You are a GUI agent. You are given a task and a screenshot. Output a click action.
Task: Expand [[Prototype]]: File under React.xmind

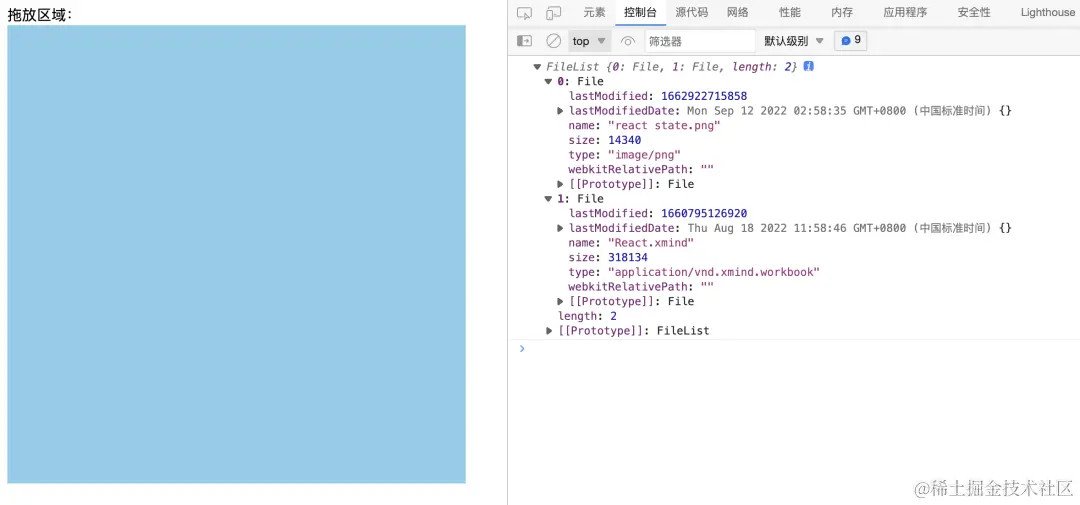click(x=561, y=301)
